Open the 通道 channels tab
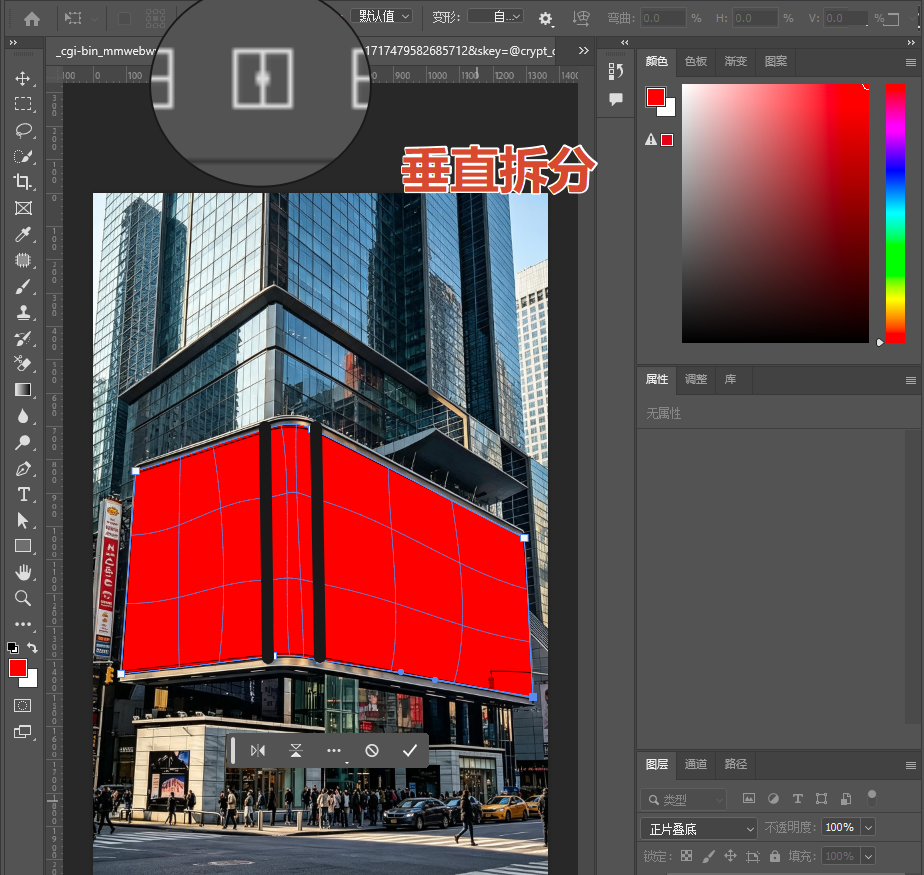 point(696,764)
